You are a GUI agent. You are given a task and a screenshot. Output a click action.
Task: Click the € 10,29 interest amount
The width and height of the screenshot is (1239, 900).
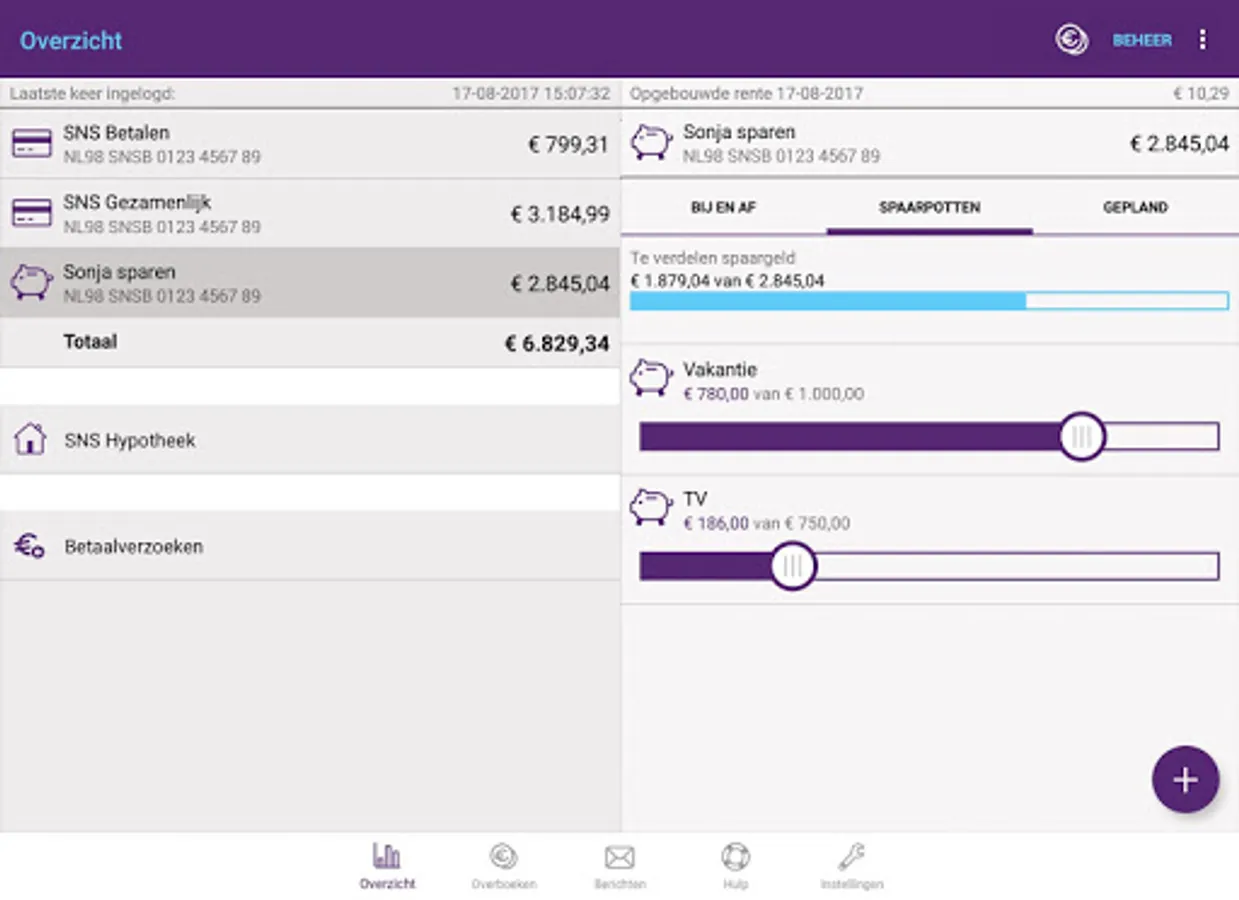click(x=1201, y=94)
